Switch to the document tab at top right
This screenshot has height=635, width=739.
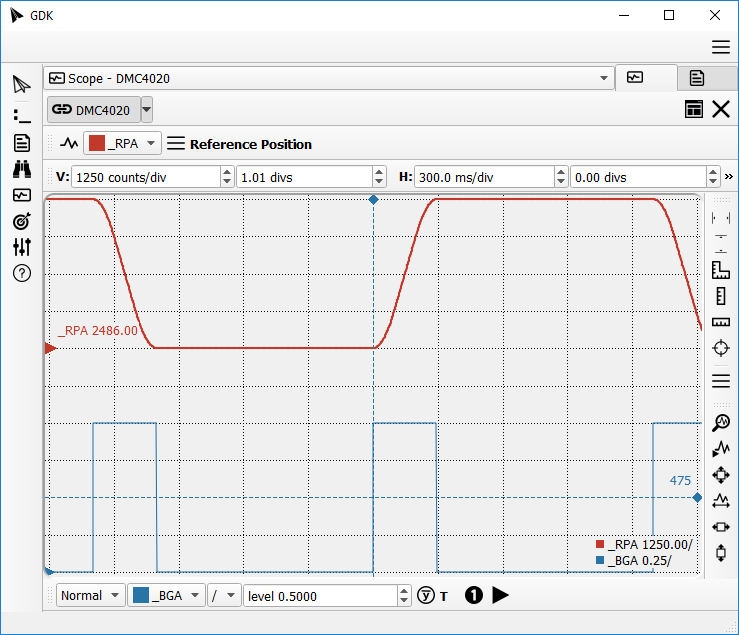coord(697,77)
